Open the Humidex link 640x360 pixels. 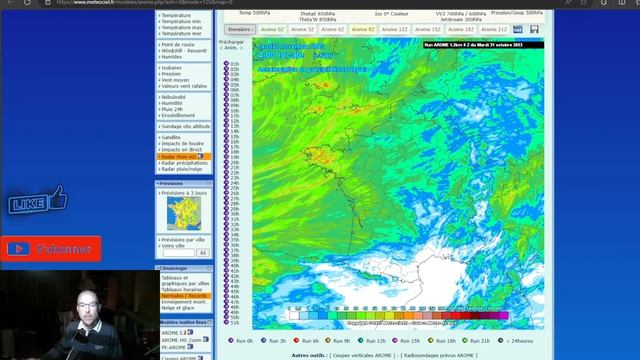(171, 57)
